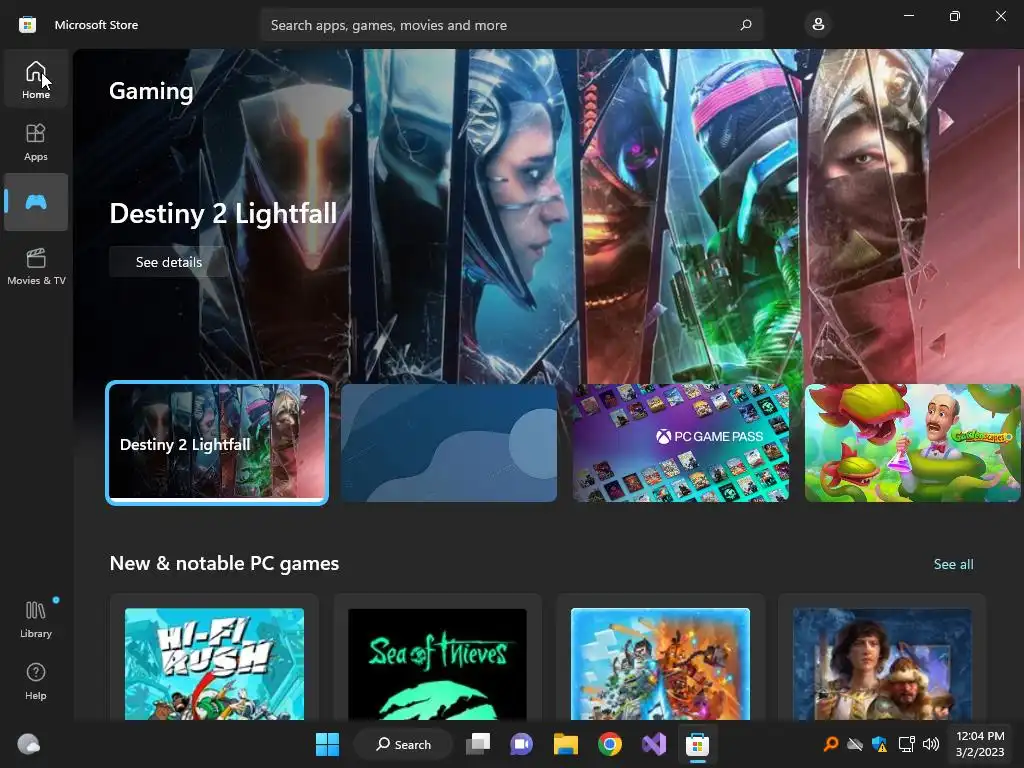Open the user account profile icon

[x=818, y=25]
